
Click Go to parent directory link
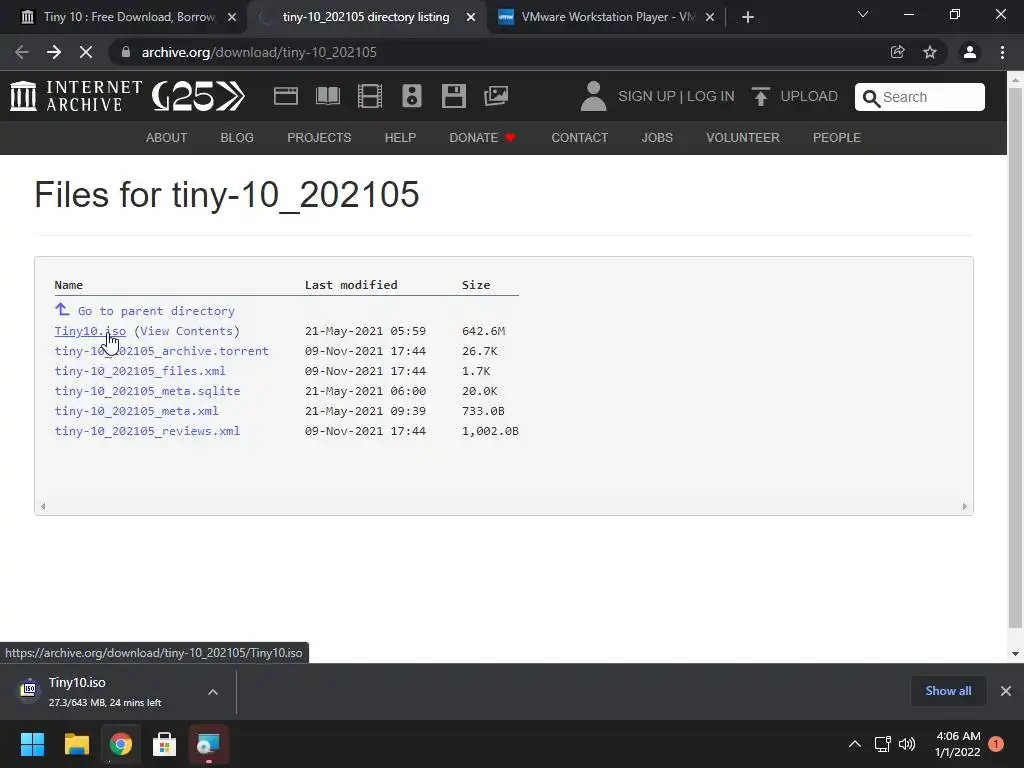(156, 311)
